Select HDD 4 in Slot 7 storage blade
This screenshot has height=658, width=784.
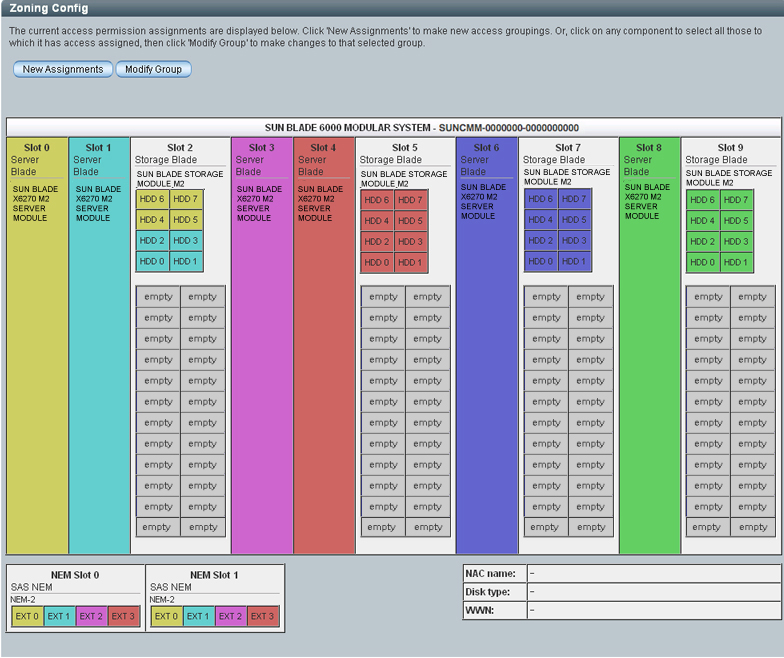(540, 220)
